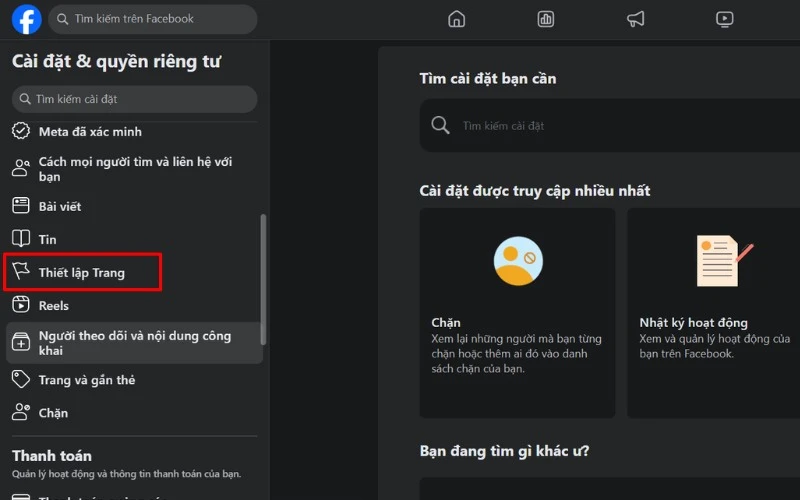Click the Nhật ký hoạt động card title
Image resolution: width=800 pixels, height=500 pixels.
[x=693, y=322]
